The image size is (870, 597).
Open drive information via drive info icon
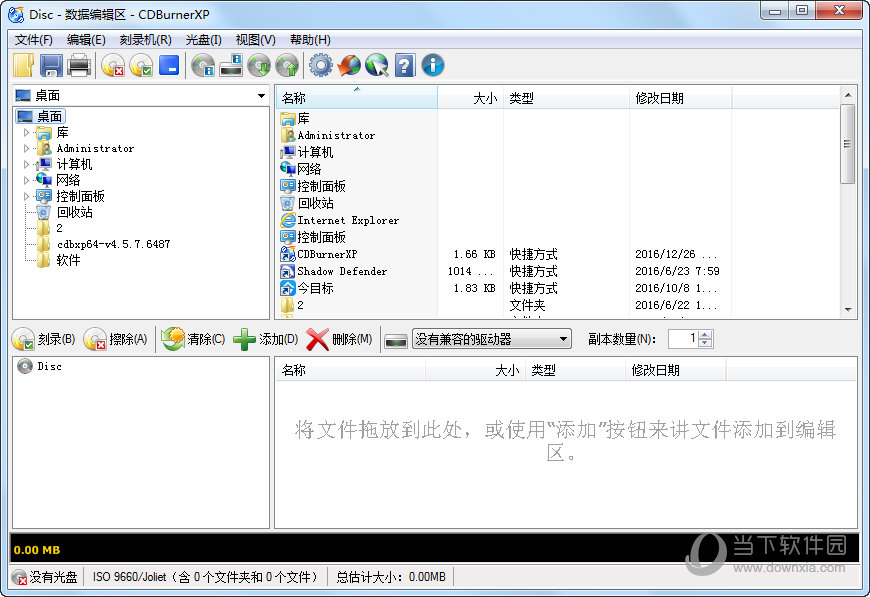click(231, 65)
